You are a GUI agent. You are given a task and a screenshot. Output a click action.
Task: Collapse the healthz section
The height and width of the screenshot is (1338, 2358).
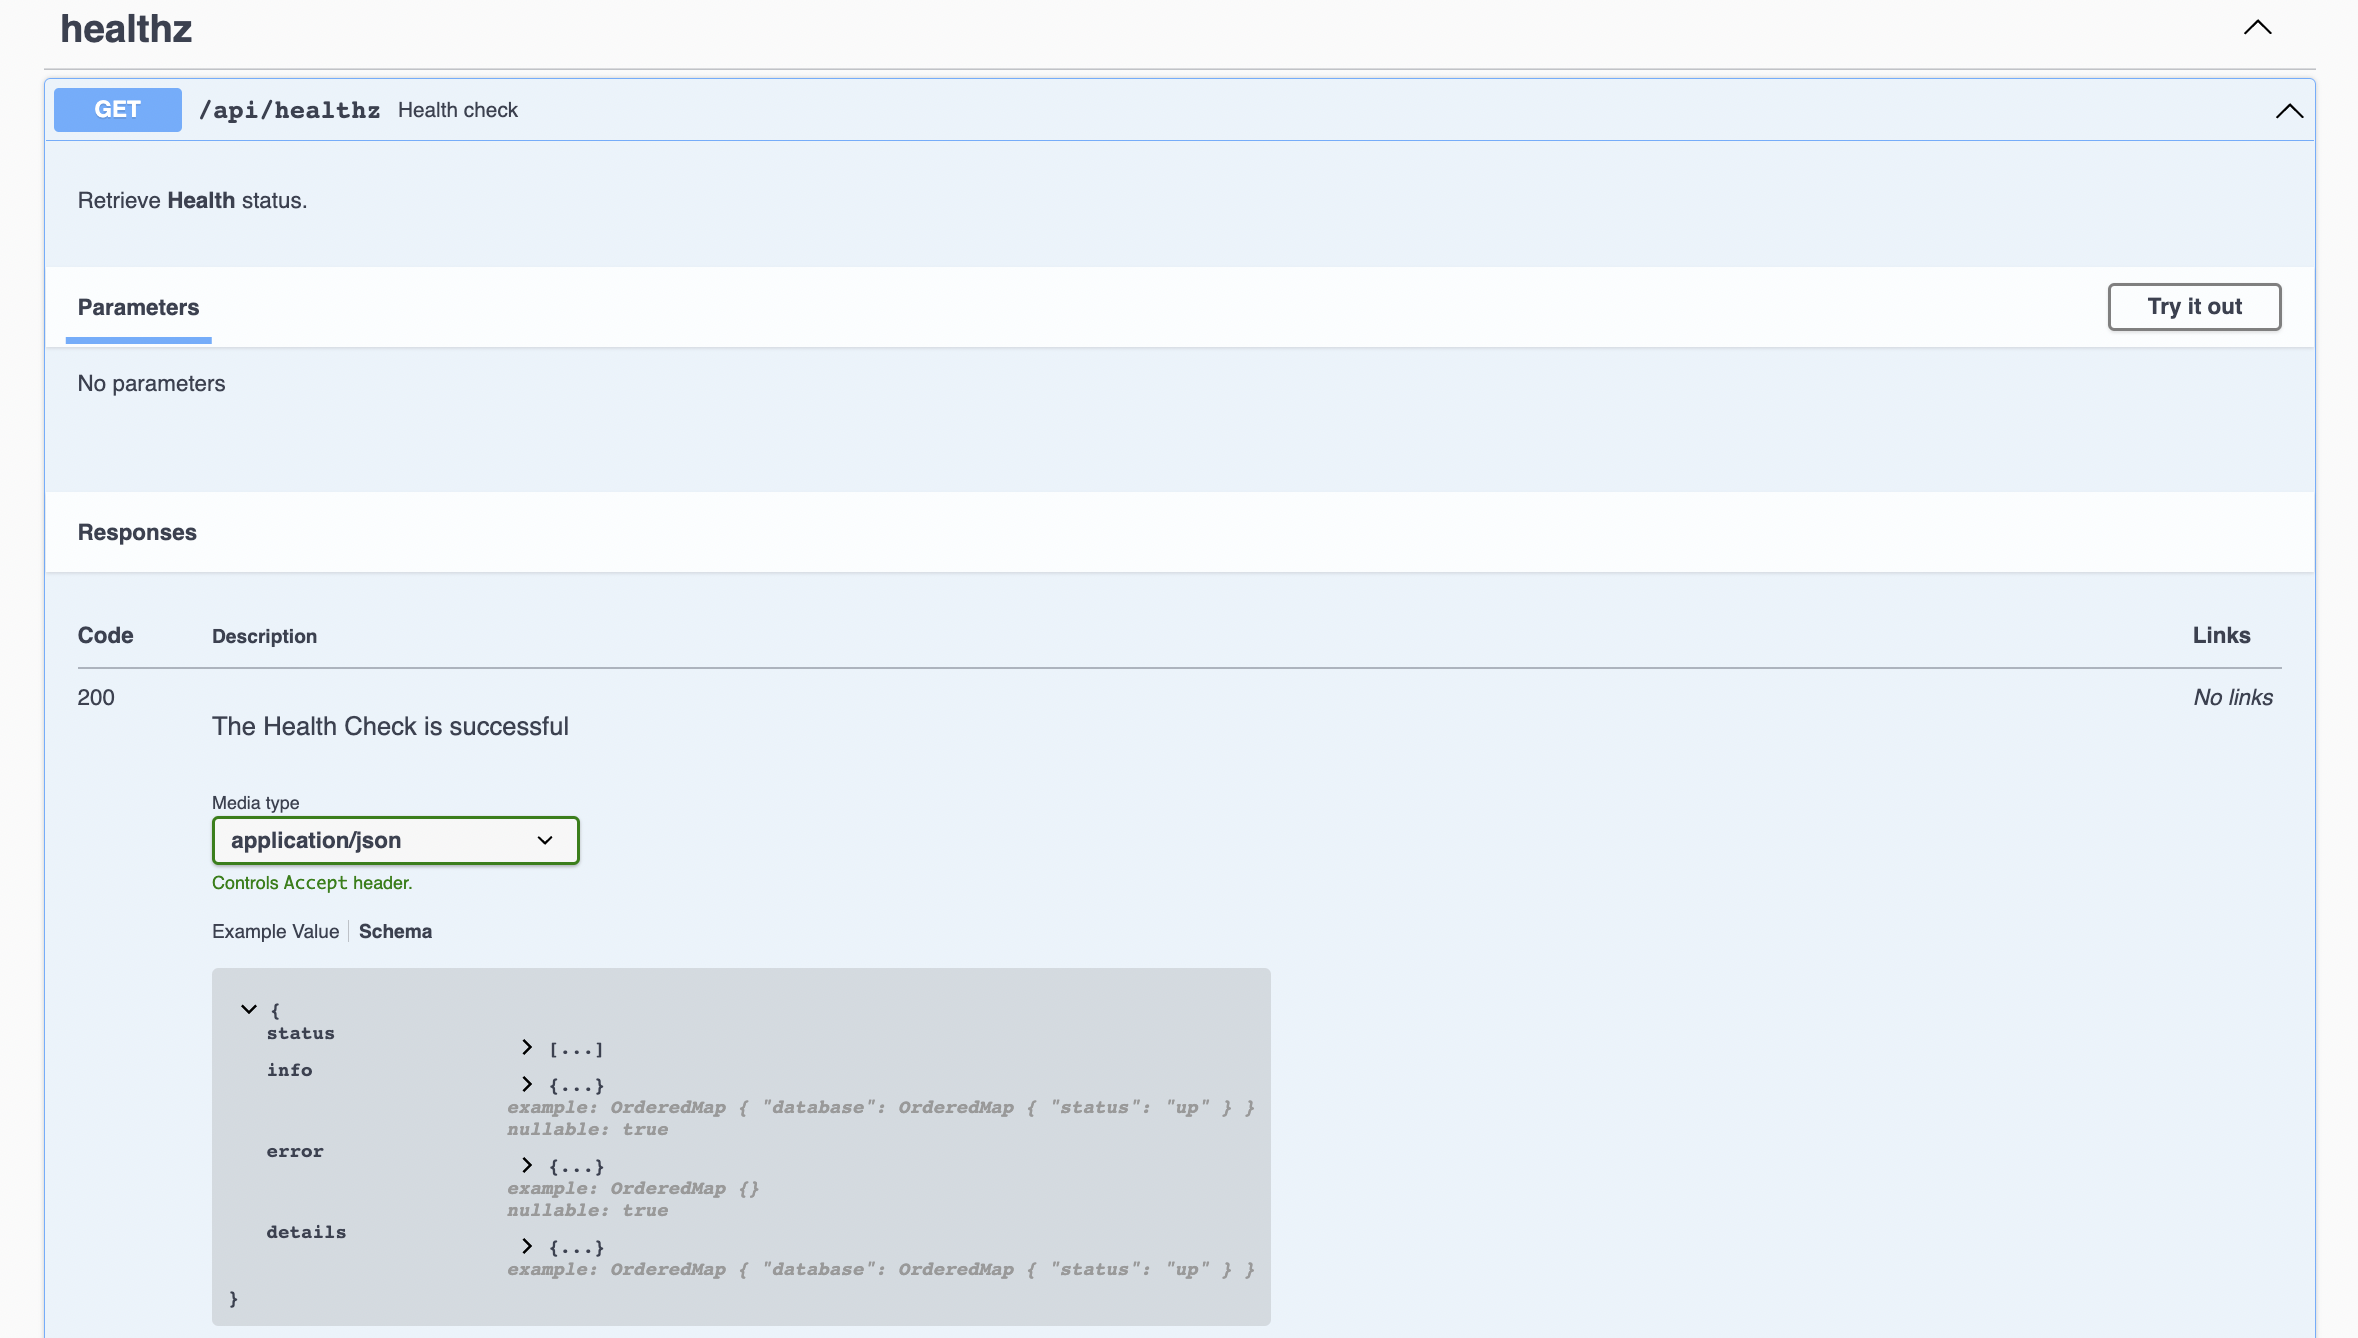pos(2257,27)
